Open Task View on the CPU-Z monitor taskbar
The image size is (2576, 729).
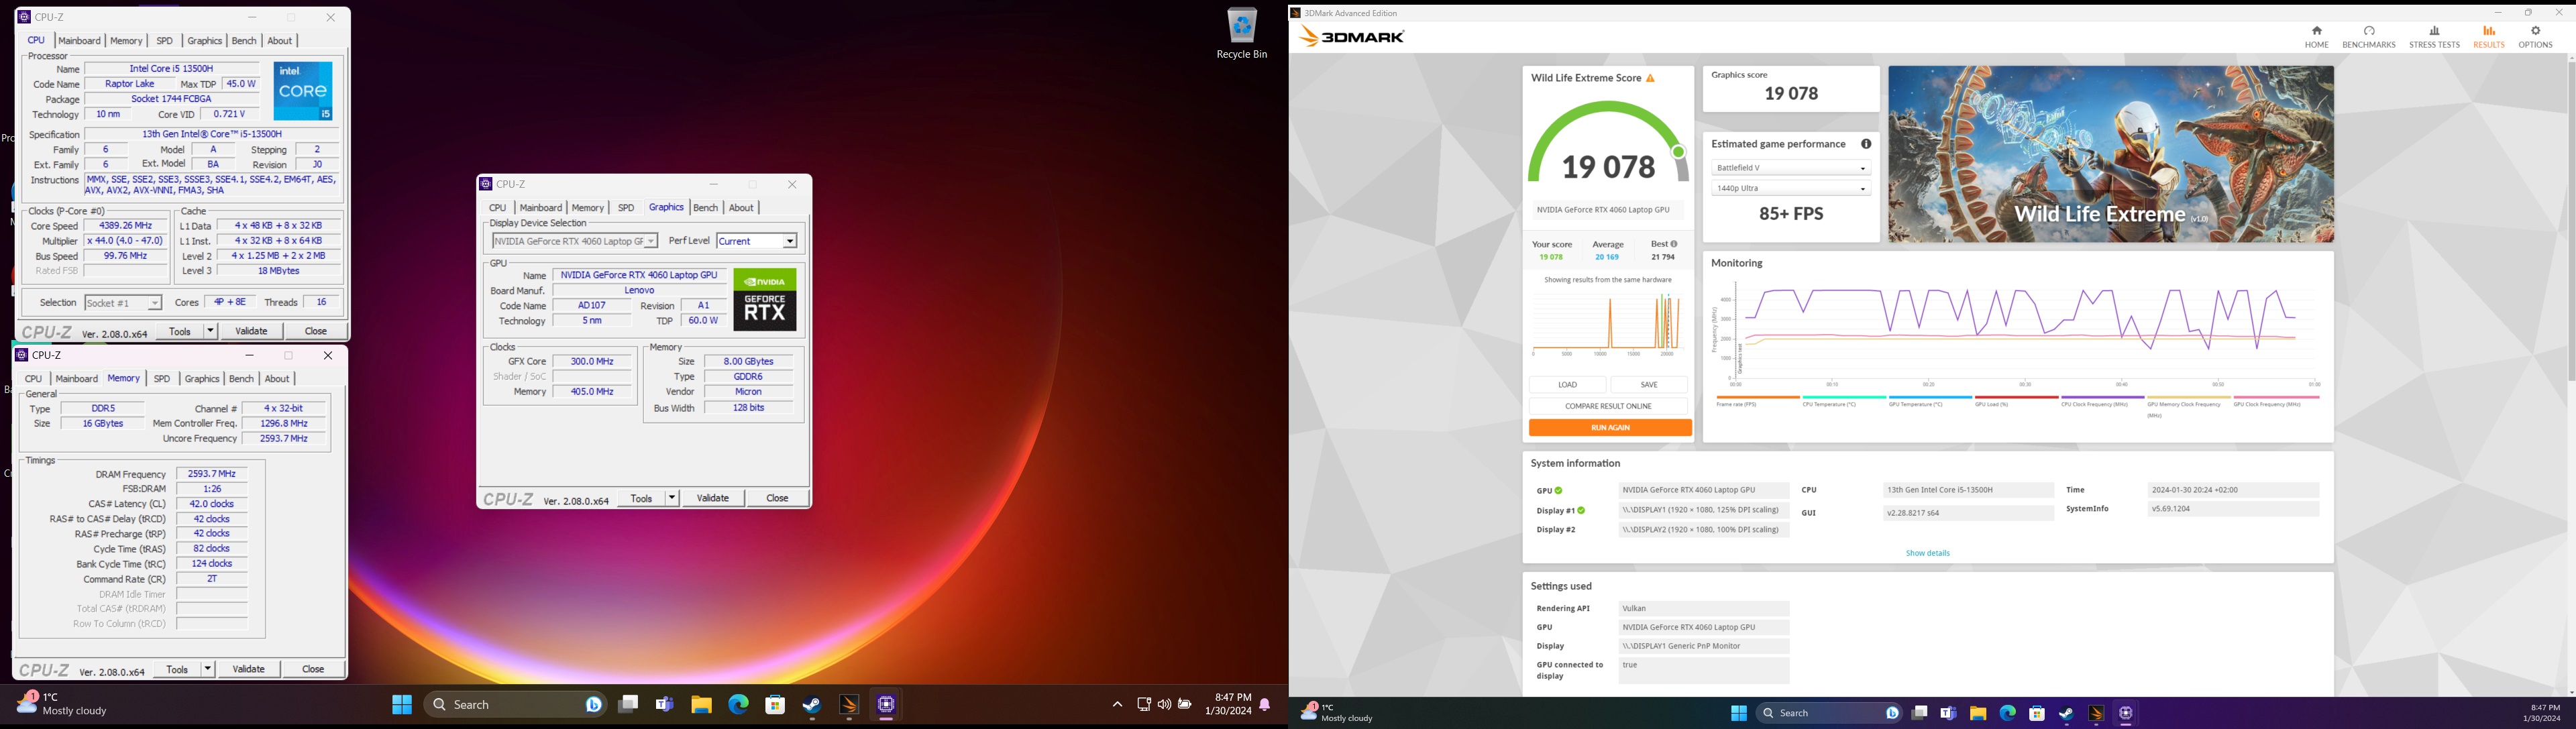coord(628,705)
